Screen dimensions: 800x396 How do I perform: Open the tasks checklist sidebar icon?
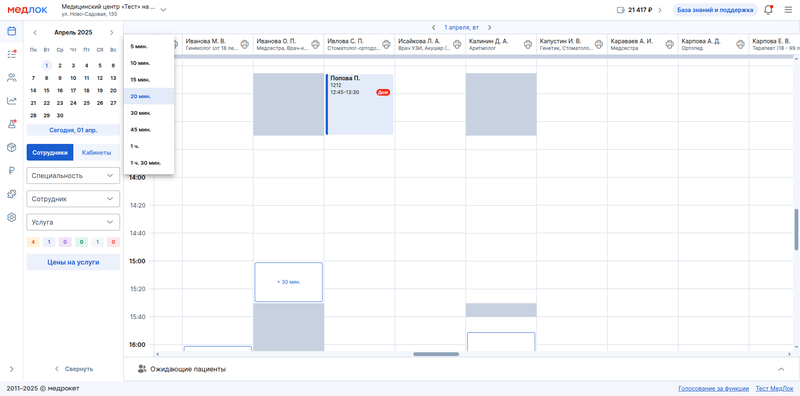point(11,54)
